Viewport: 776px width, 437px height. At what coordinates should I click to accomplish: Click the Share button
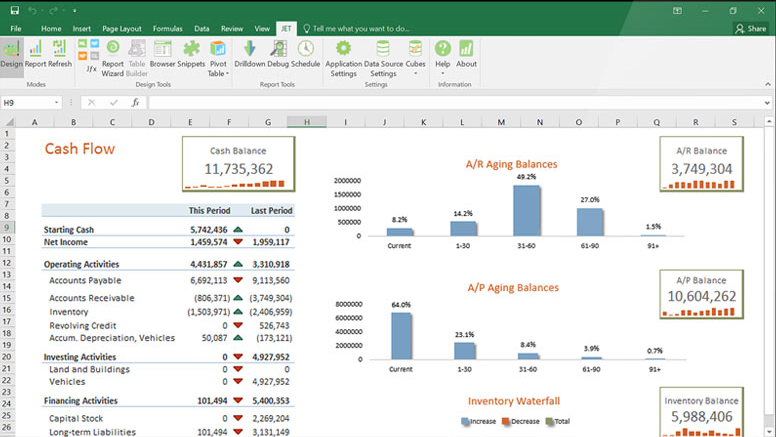coord(750,29)
